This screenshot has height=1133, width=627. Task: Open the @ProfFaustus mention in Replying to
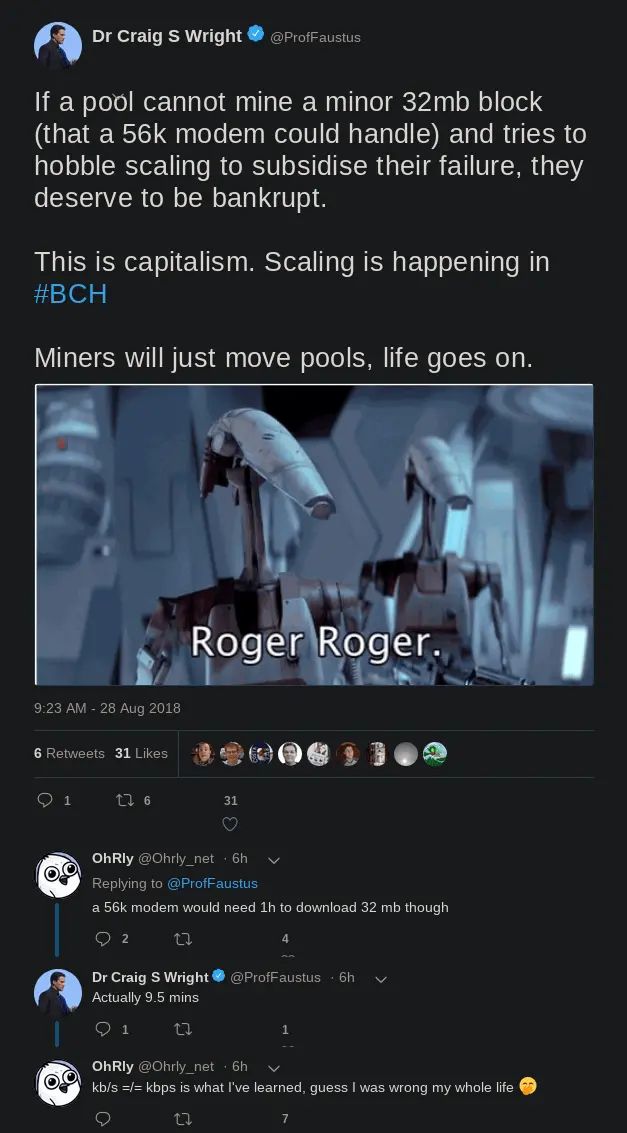tap(212, 883)
